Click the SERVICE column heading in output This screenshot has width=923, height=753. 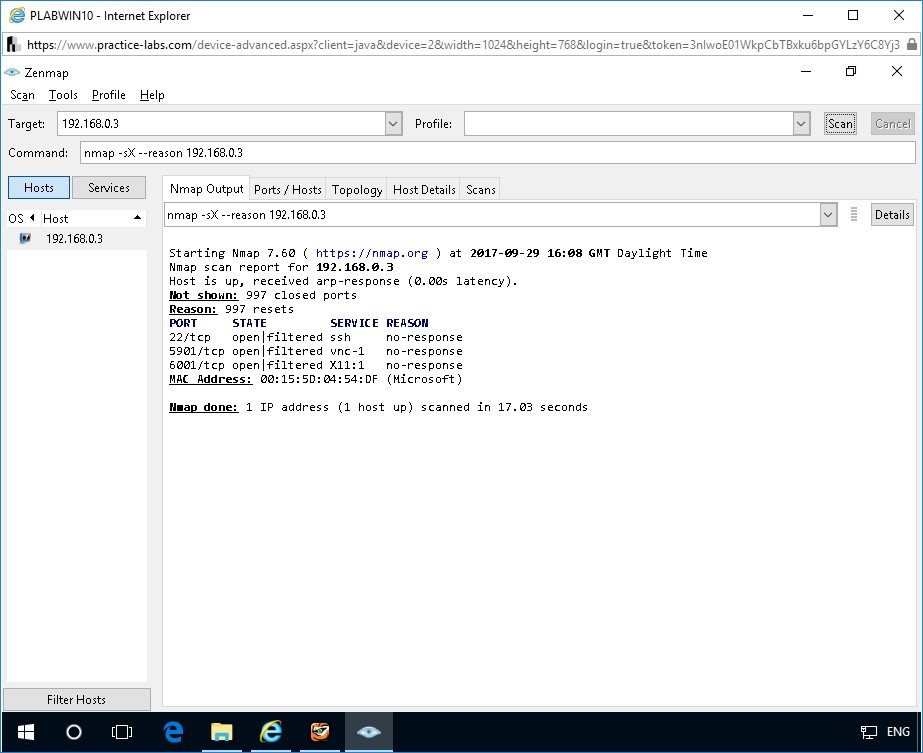tap(354, 323)
